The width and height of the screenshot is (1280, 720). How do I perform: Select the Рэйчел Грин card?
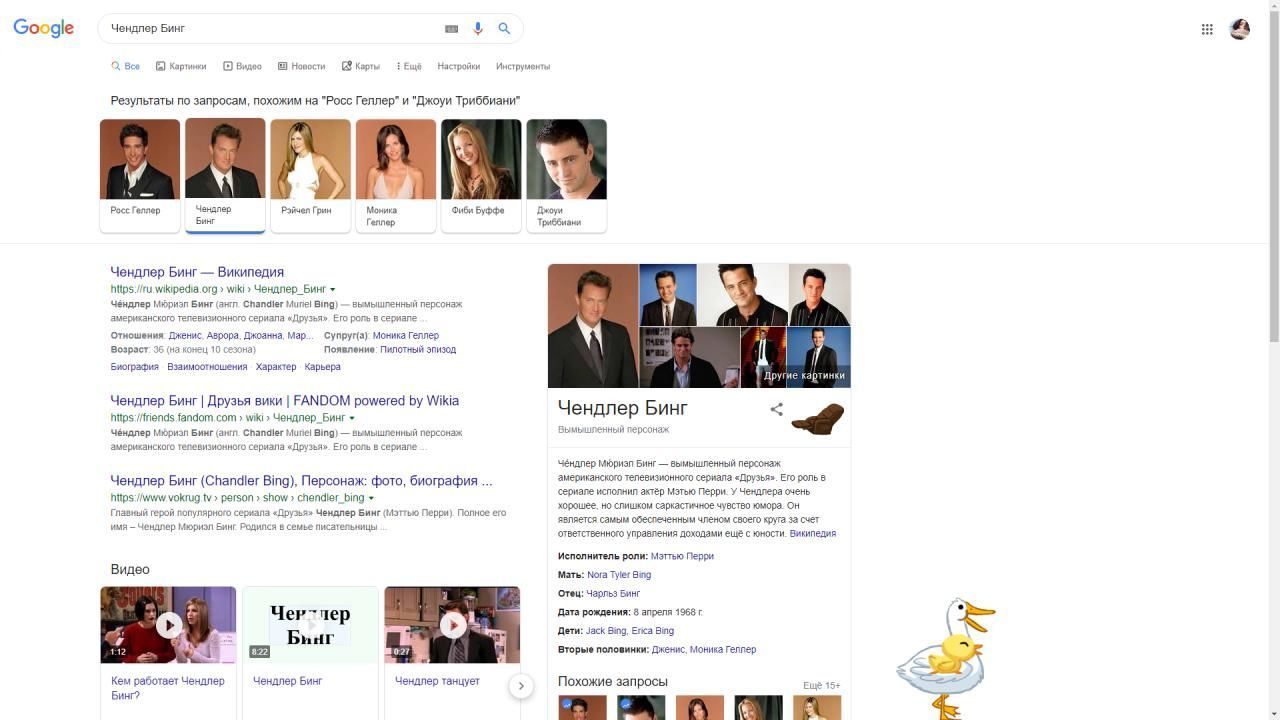[x=310, y=175]
